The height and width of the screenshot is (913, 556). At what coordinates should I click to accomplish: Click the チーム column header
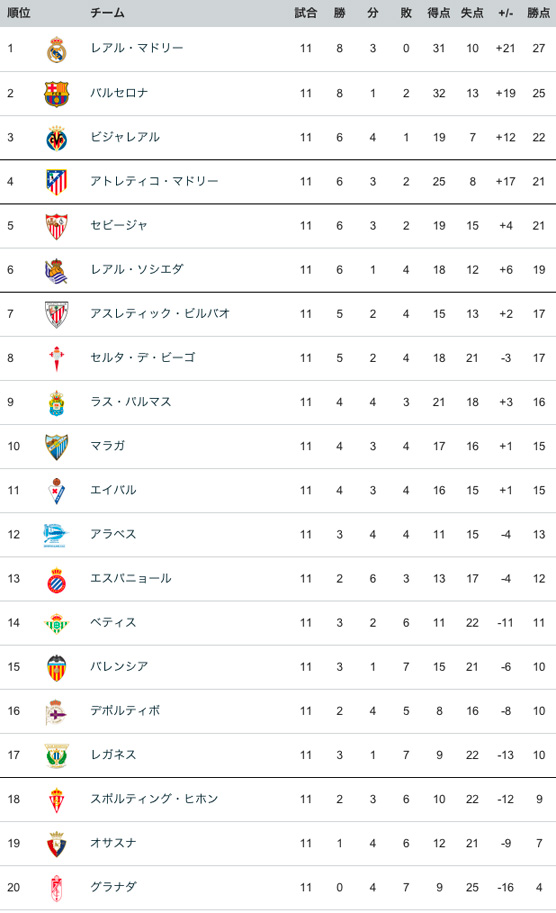point(108,13)
